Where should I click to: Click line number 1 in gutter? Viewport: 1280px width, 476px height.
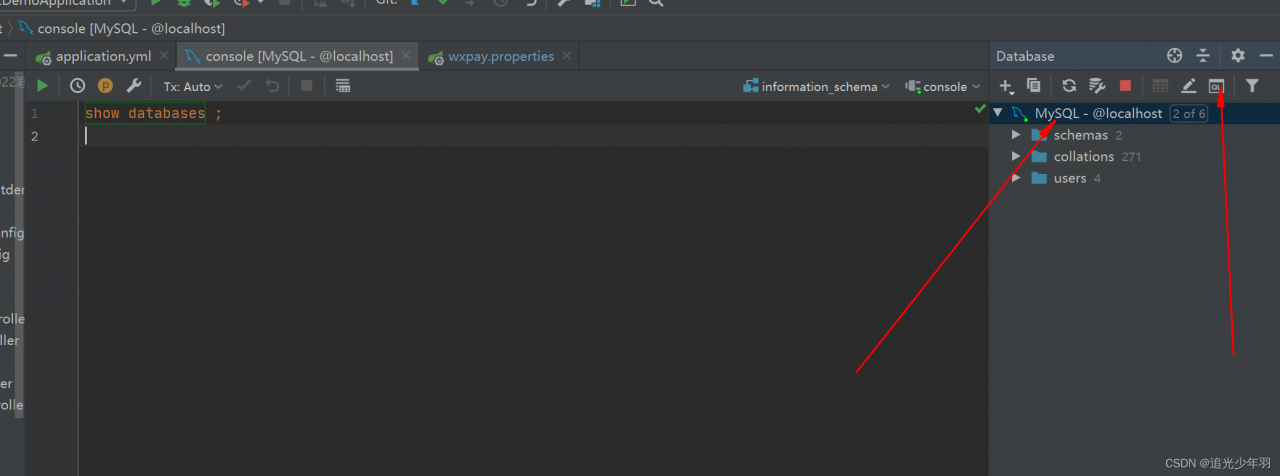pos(34,113)
